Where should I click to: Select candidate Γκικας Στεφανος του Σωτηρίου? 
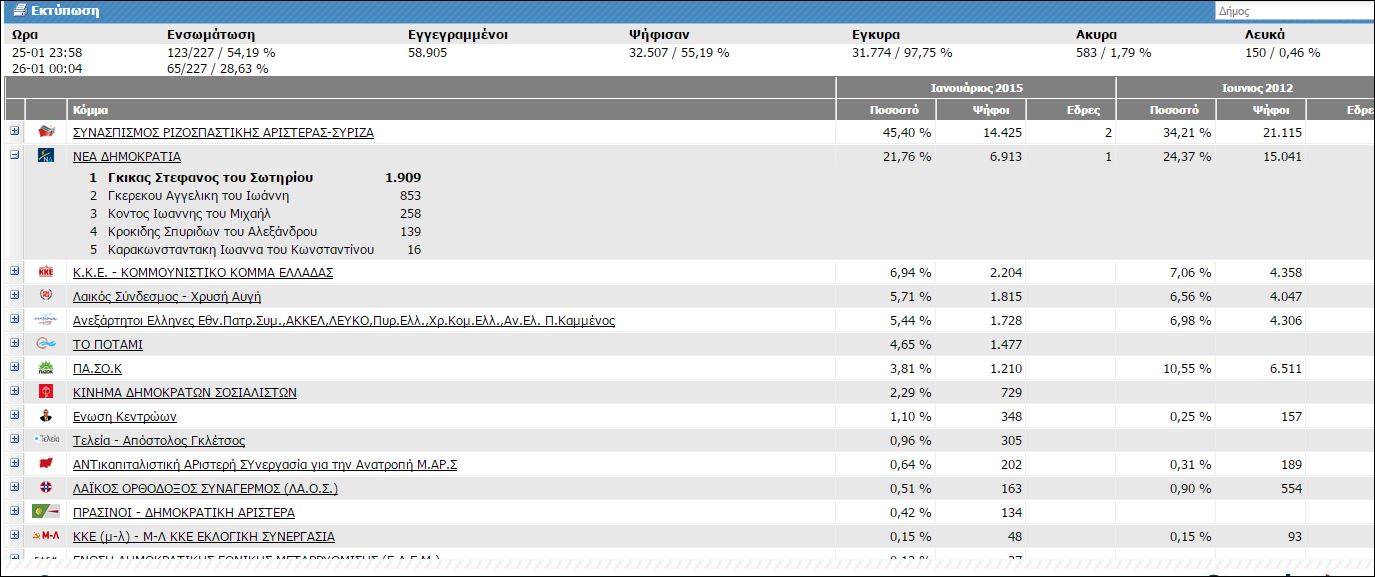[210, 178]
